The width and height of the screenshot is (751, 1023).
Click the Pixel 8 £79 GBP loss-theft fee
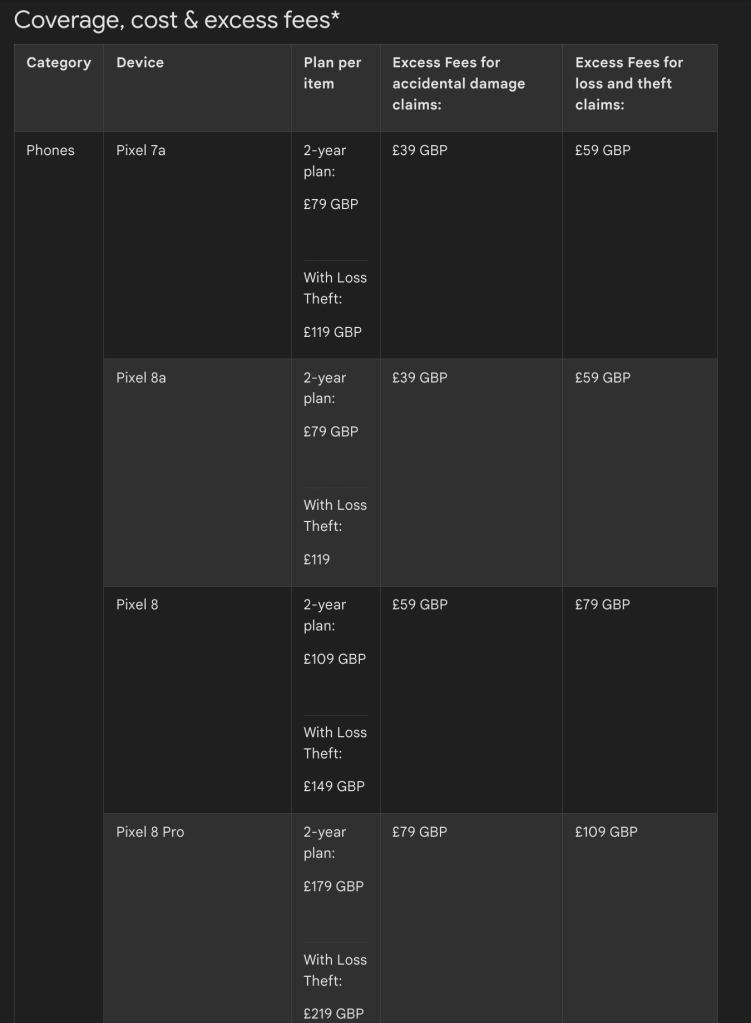click(602, 605)
